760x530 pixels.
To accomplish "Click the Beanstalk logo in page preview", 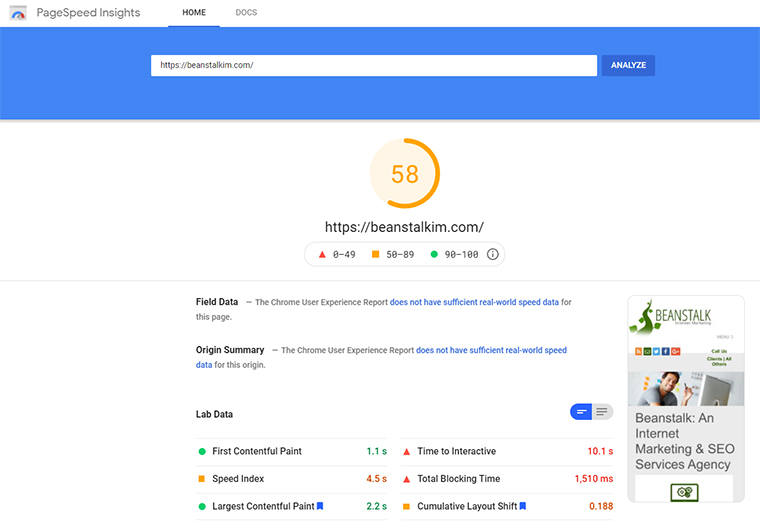I will tap(670, 317).
